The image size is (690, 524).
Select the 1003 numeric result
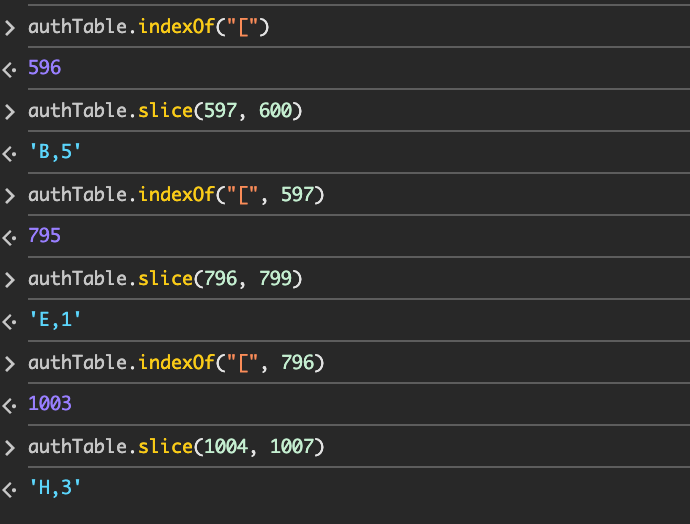click(50, 405)
